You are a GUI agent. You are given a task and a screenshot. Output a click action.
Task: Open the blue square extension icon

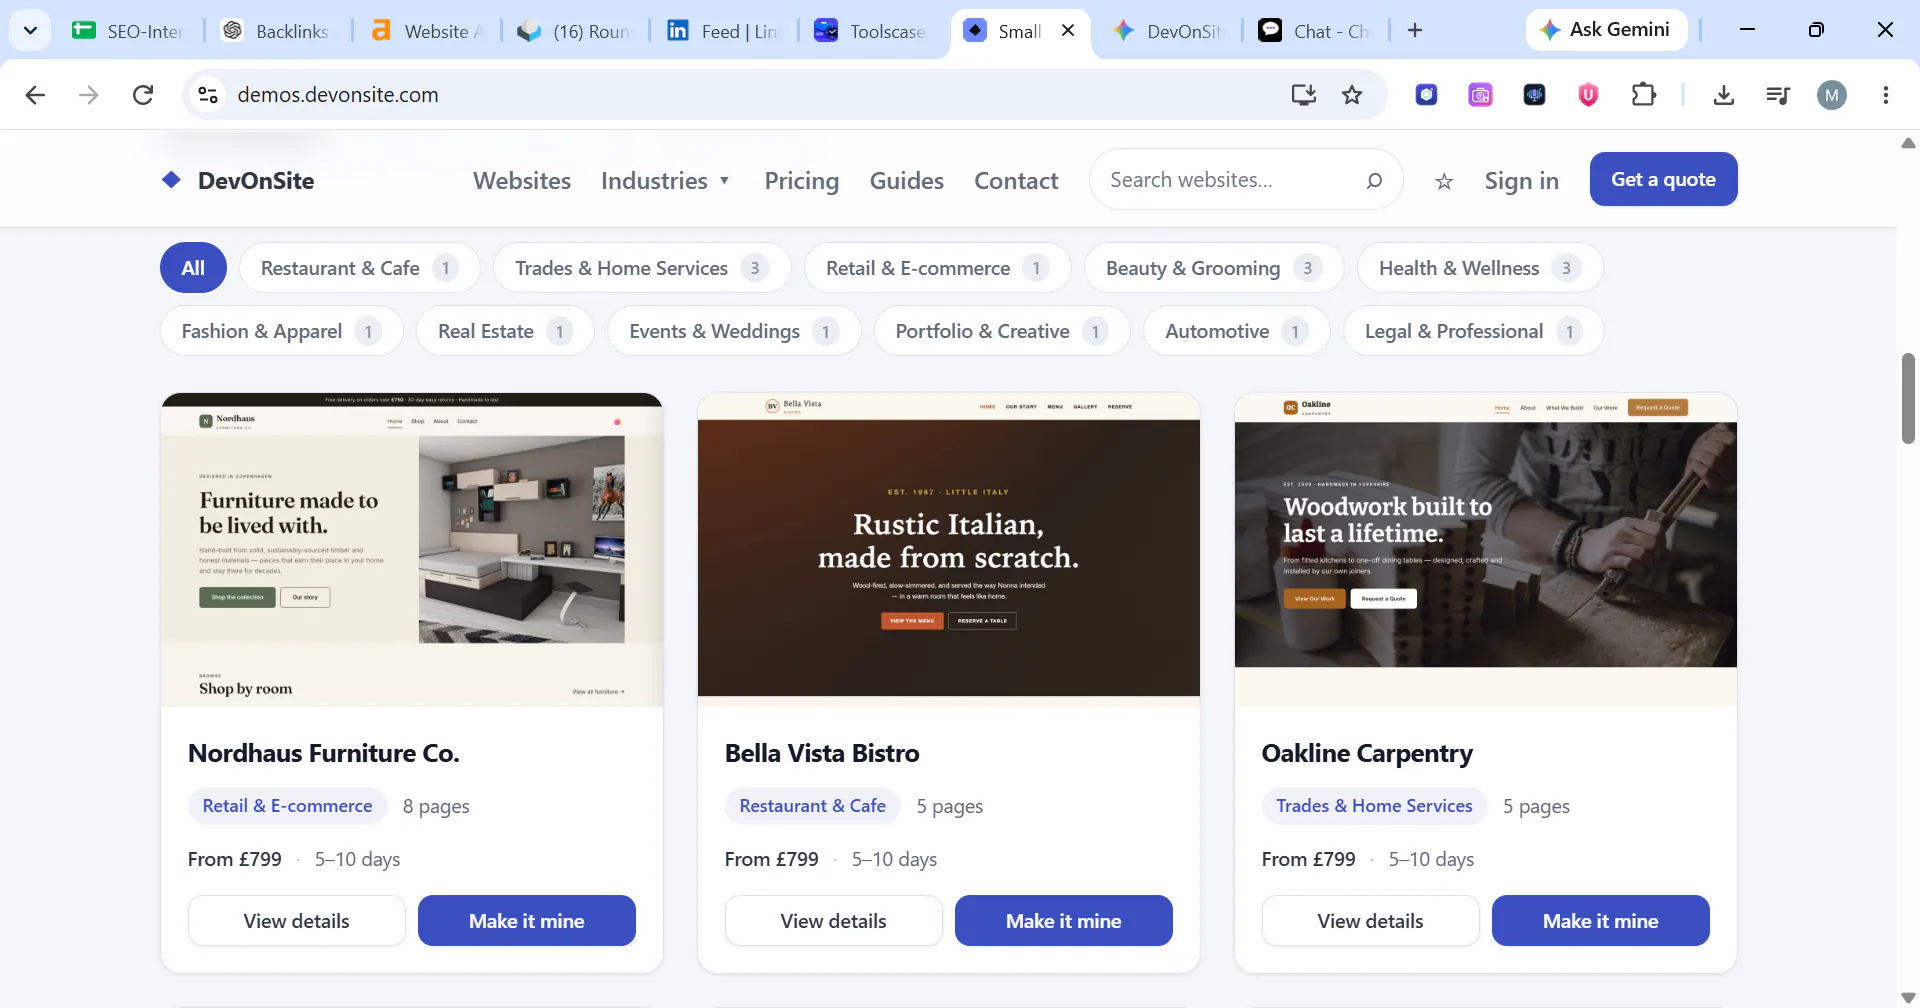pos(1427,95)
